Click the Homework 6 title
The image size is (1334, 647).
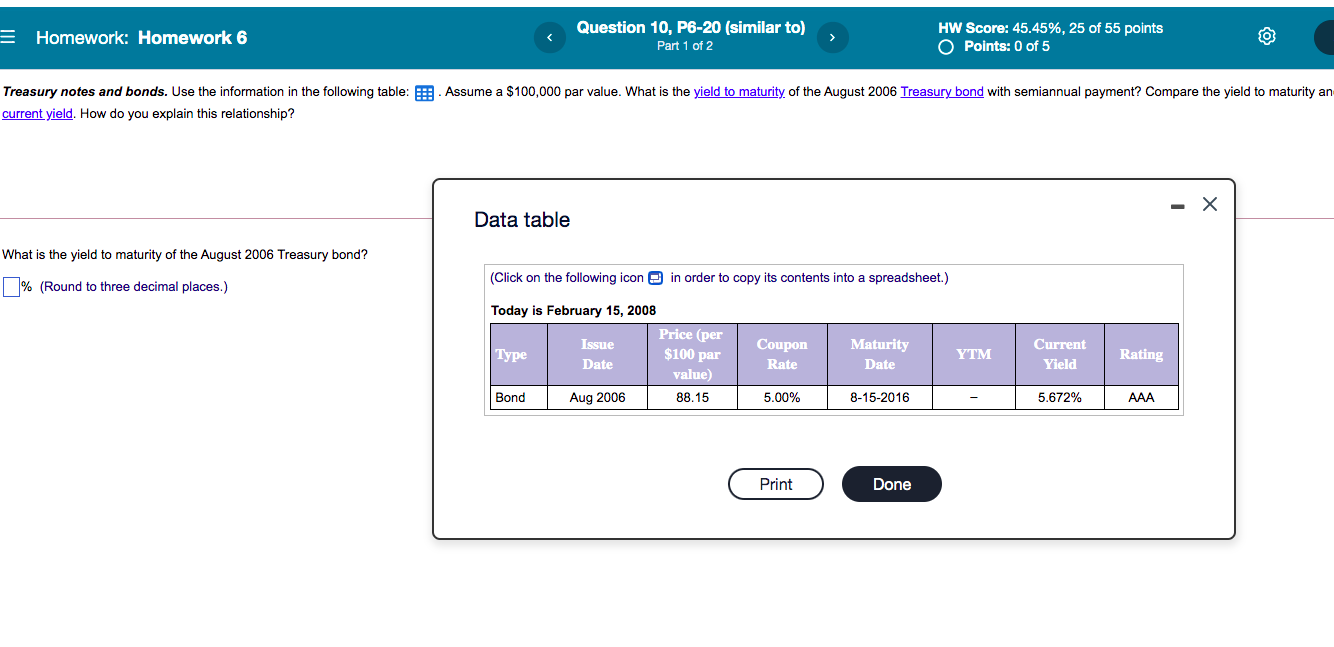[192, 38]
